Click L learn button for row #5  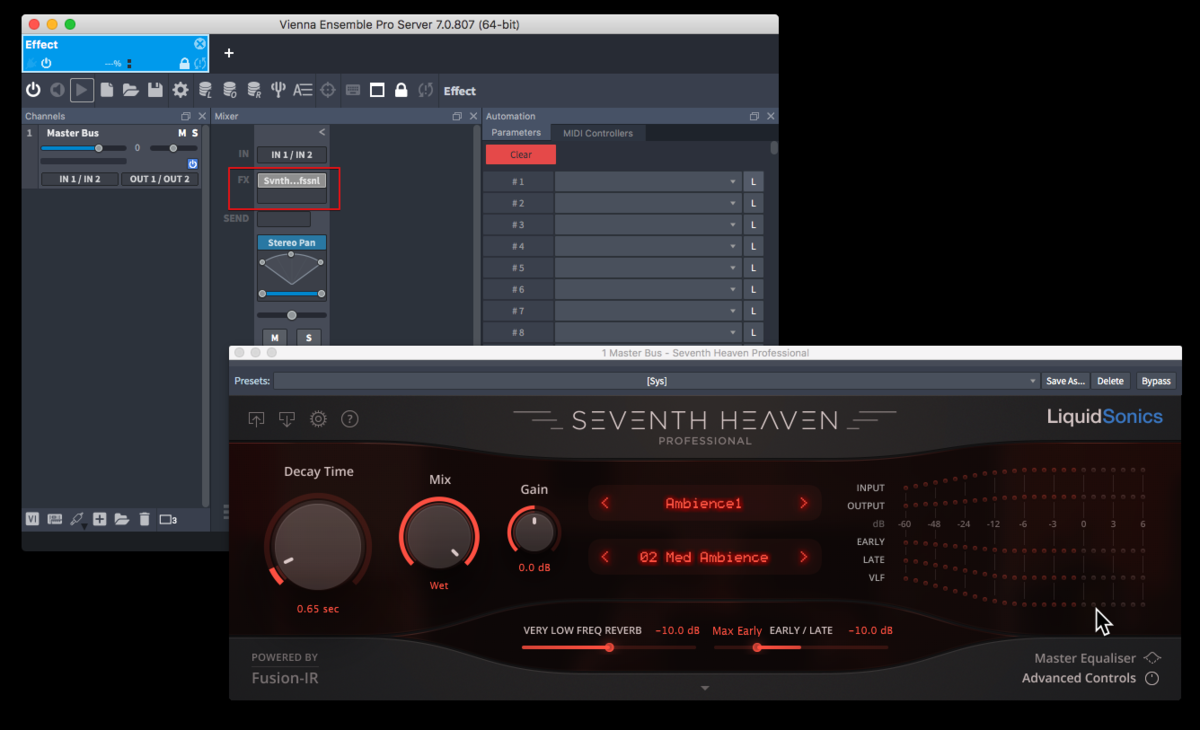tap(754, 268)
